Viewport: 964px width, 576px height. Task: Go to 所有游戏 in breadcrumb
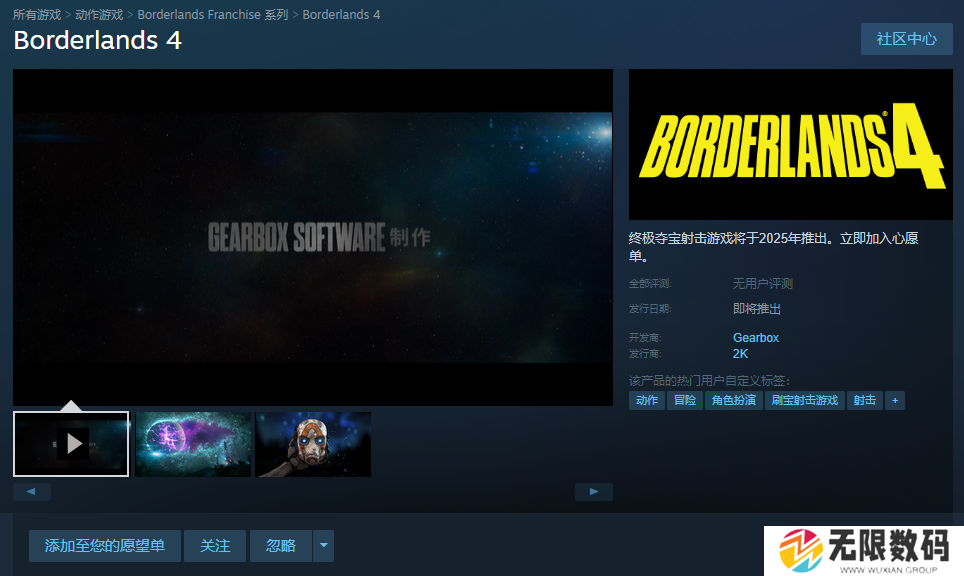37,15
